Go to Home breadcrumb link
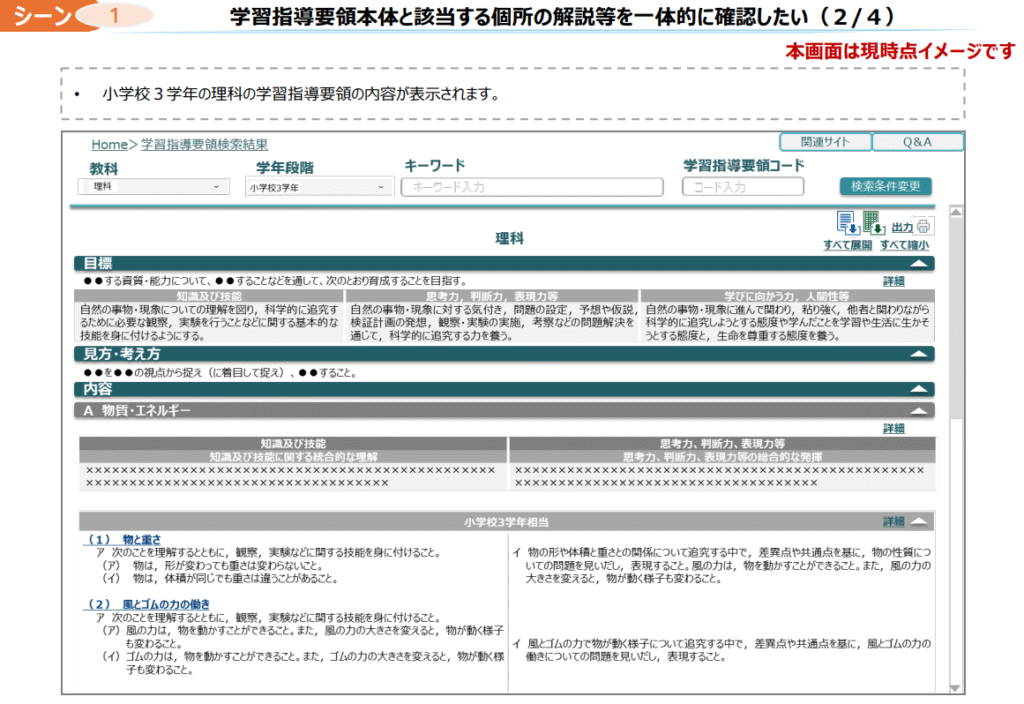Image resolution: width=1024 pixels, height=704 pixels. click(109, 145)
